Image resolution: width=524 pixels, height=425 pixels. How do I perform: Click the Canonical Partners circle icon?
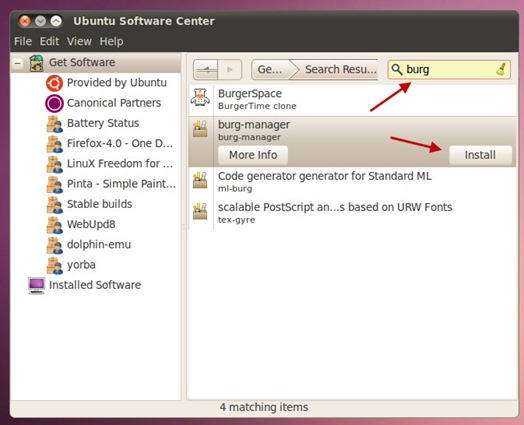54,103
